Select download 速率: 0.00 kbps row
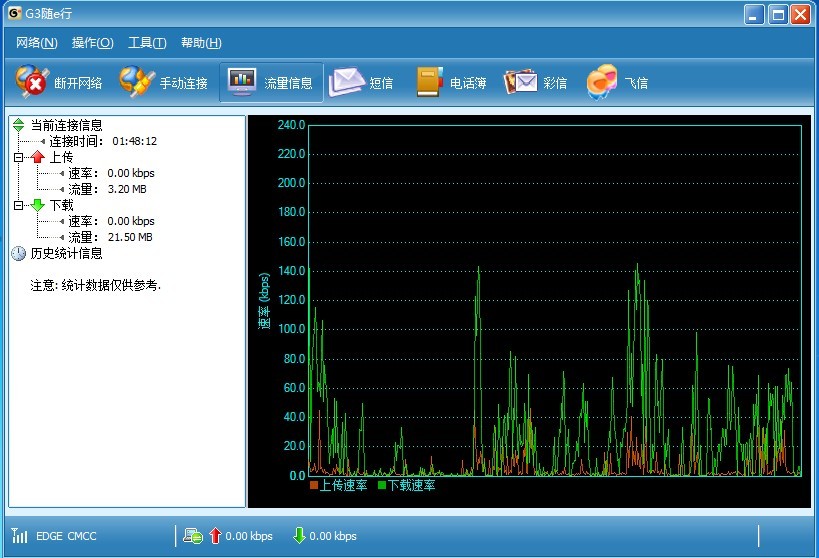This screenshot has width=819, height=558. tap(111, 221)
